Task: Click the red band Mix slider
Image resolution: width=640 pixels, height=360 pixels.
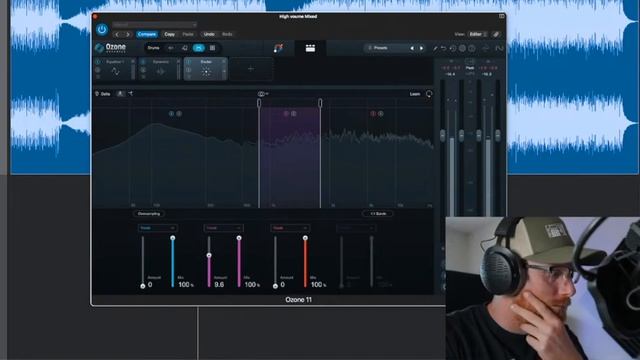Action: coord(305,262)
